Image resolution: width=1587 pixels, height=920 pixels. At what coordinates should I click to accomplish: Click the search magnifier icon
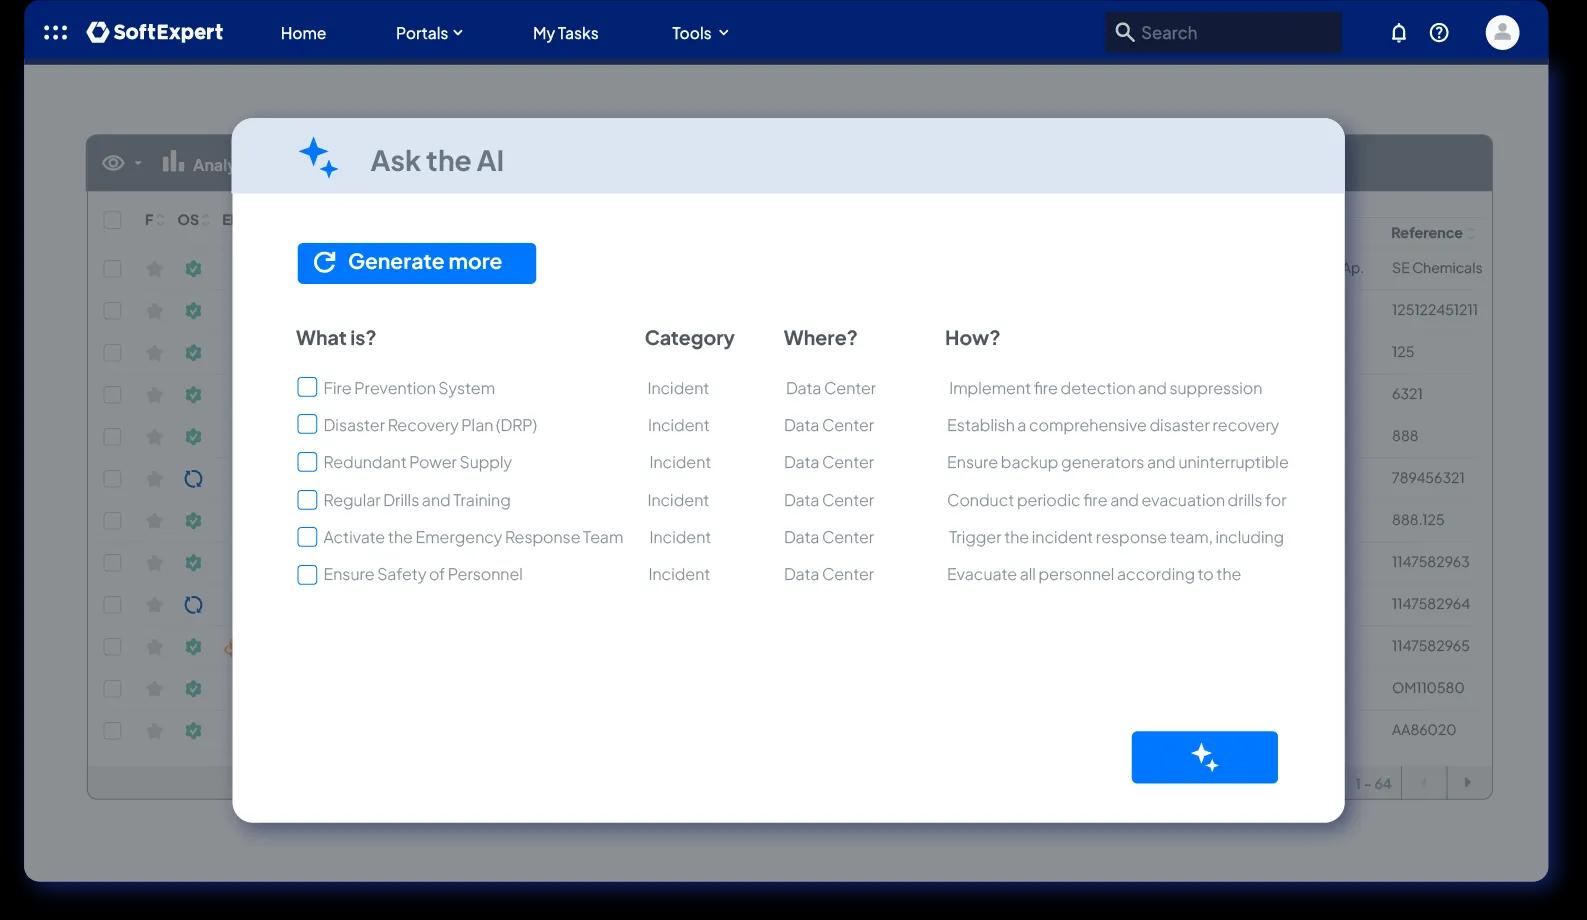pos(1124,33)
